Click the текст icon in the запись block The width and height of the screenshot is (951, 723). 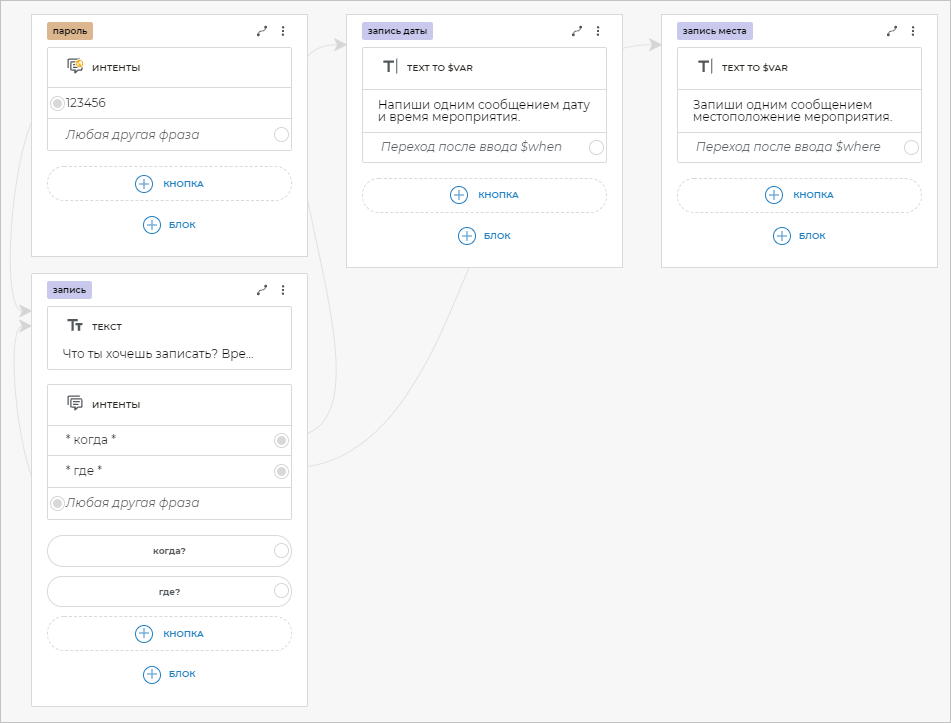pos(75,326)
